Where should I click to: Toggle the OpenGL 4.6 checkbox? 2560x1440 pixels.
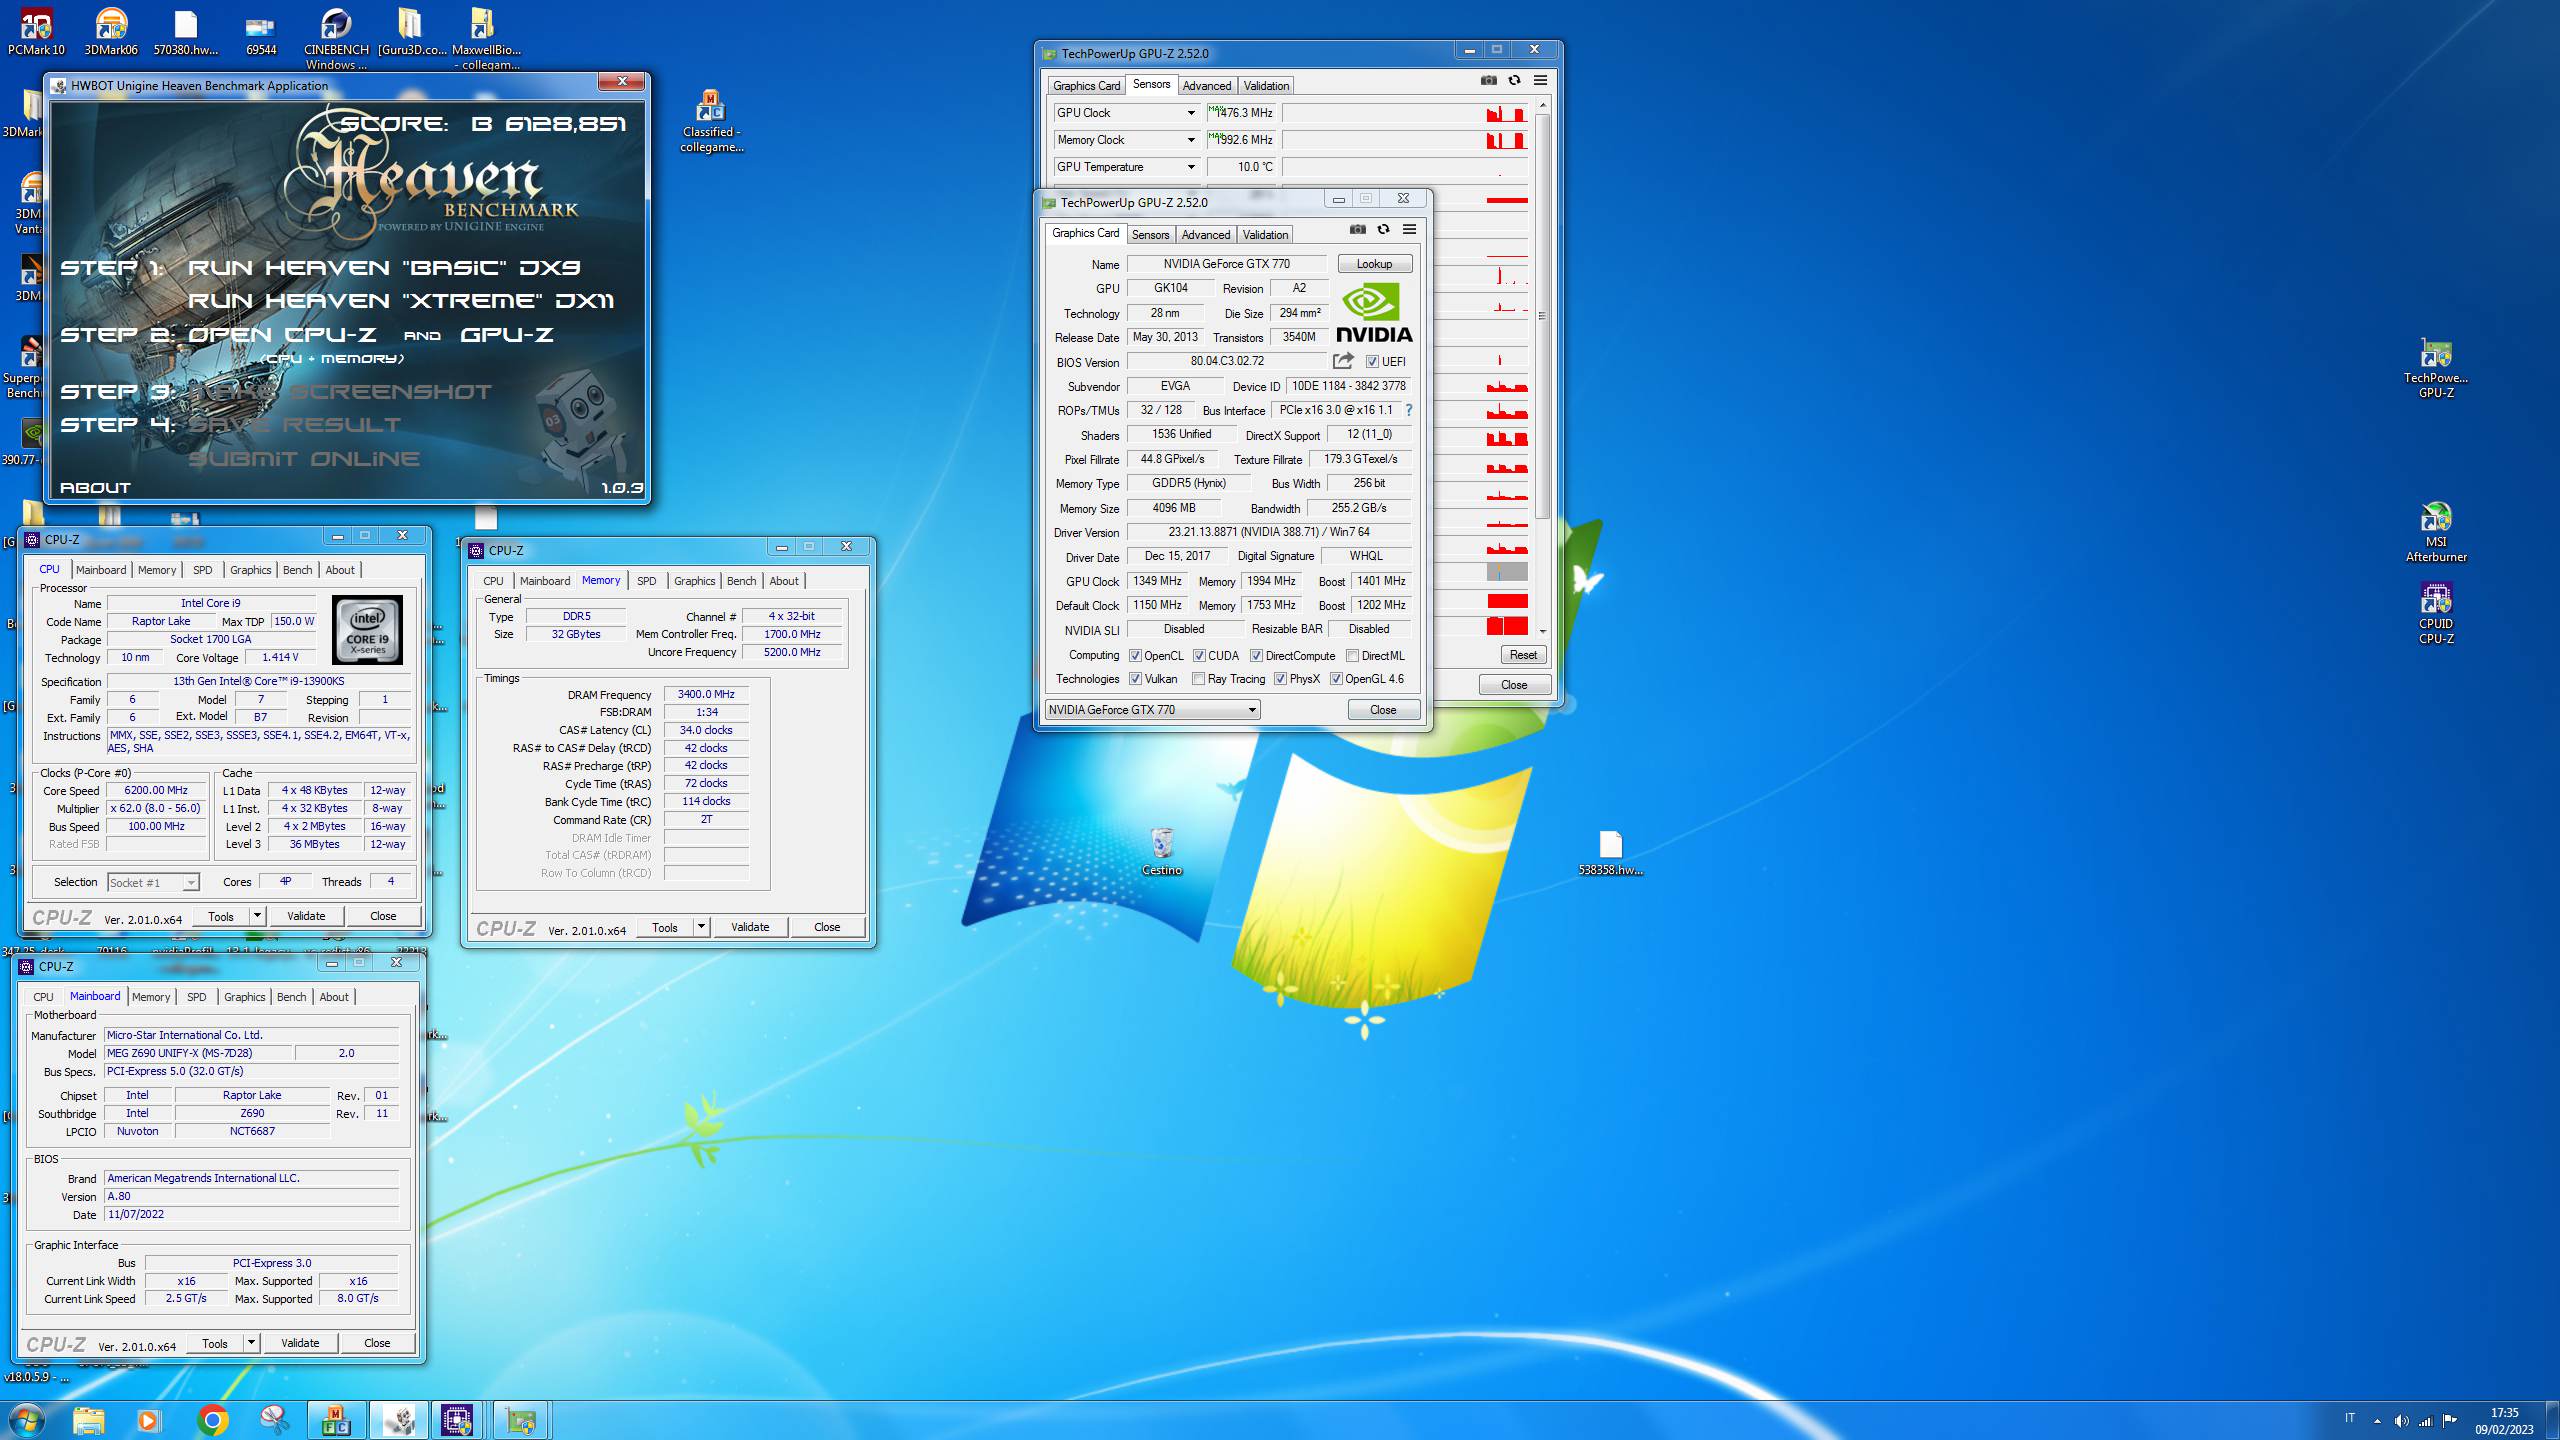(1336, 679)
